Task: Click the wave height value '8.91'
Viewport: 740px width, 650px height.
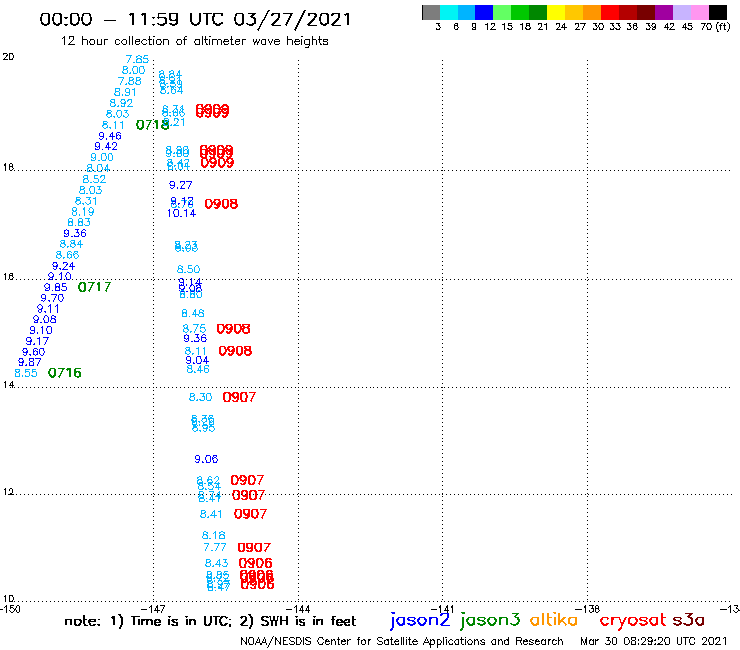Action: click(125, 93)
